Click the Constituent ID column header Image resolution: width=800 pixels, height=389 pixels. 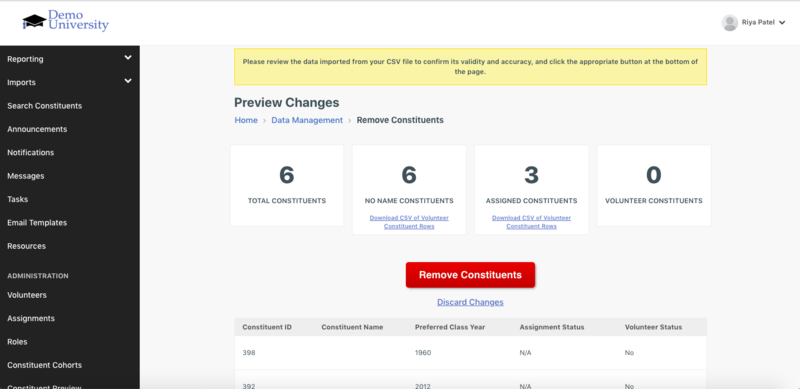click(267, 327)
